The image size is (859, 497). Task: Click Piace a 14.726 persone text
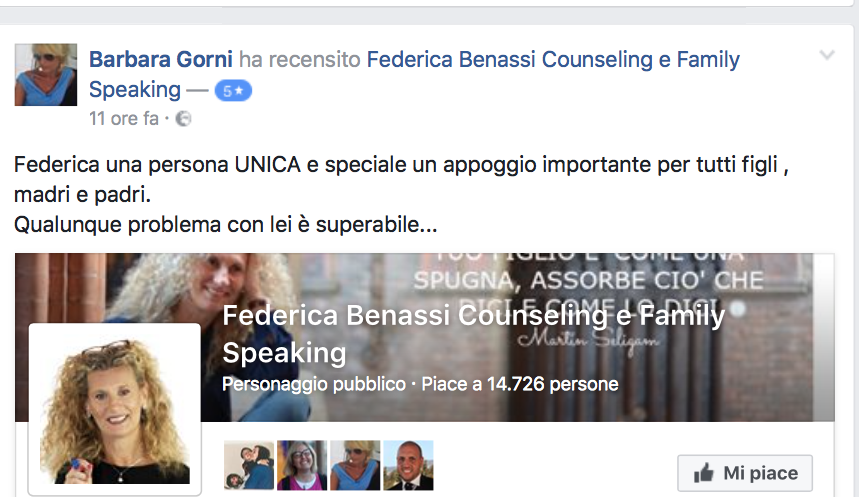click(519, 384)
